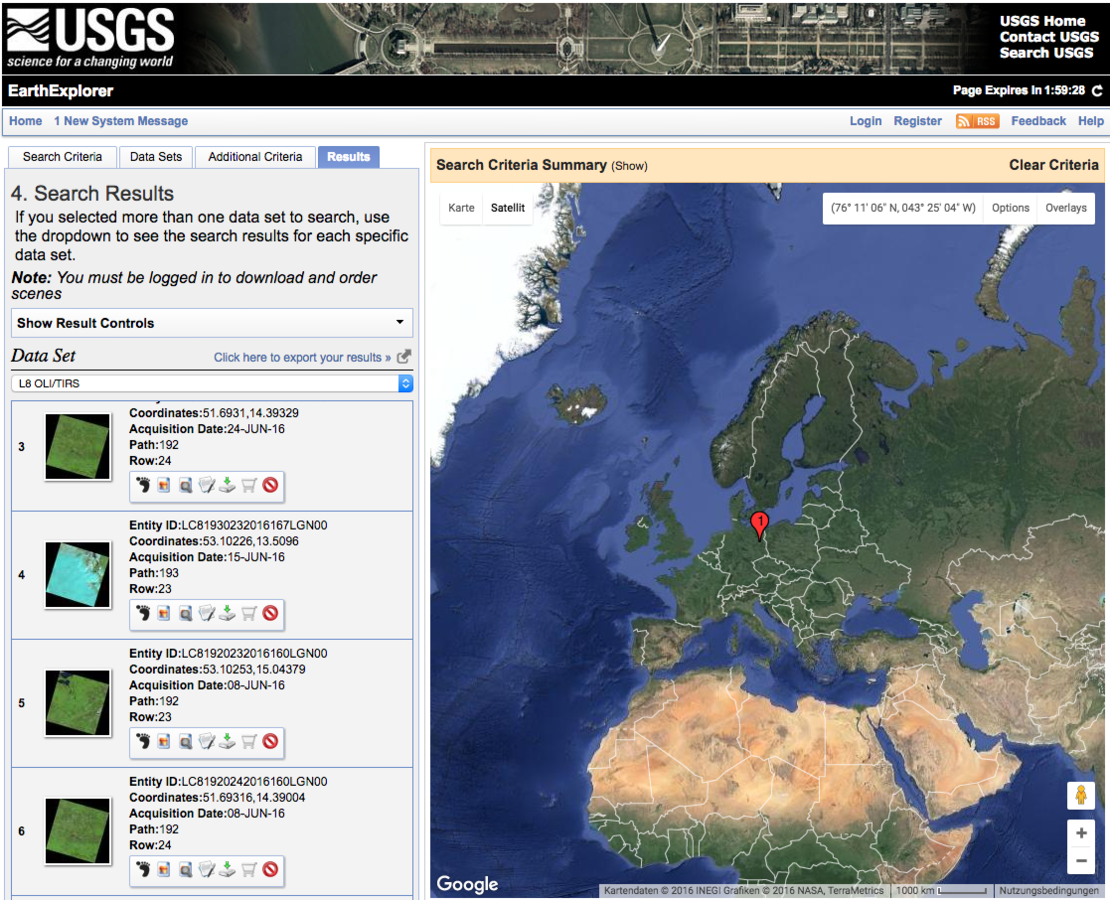Go to the Home link
Screen dimensions: 1110x900
(x=25, y=121)
